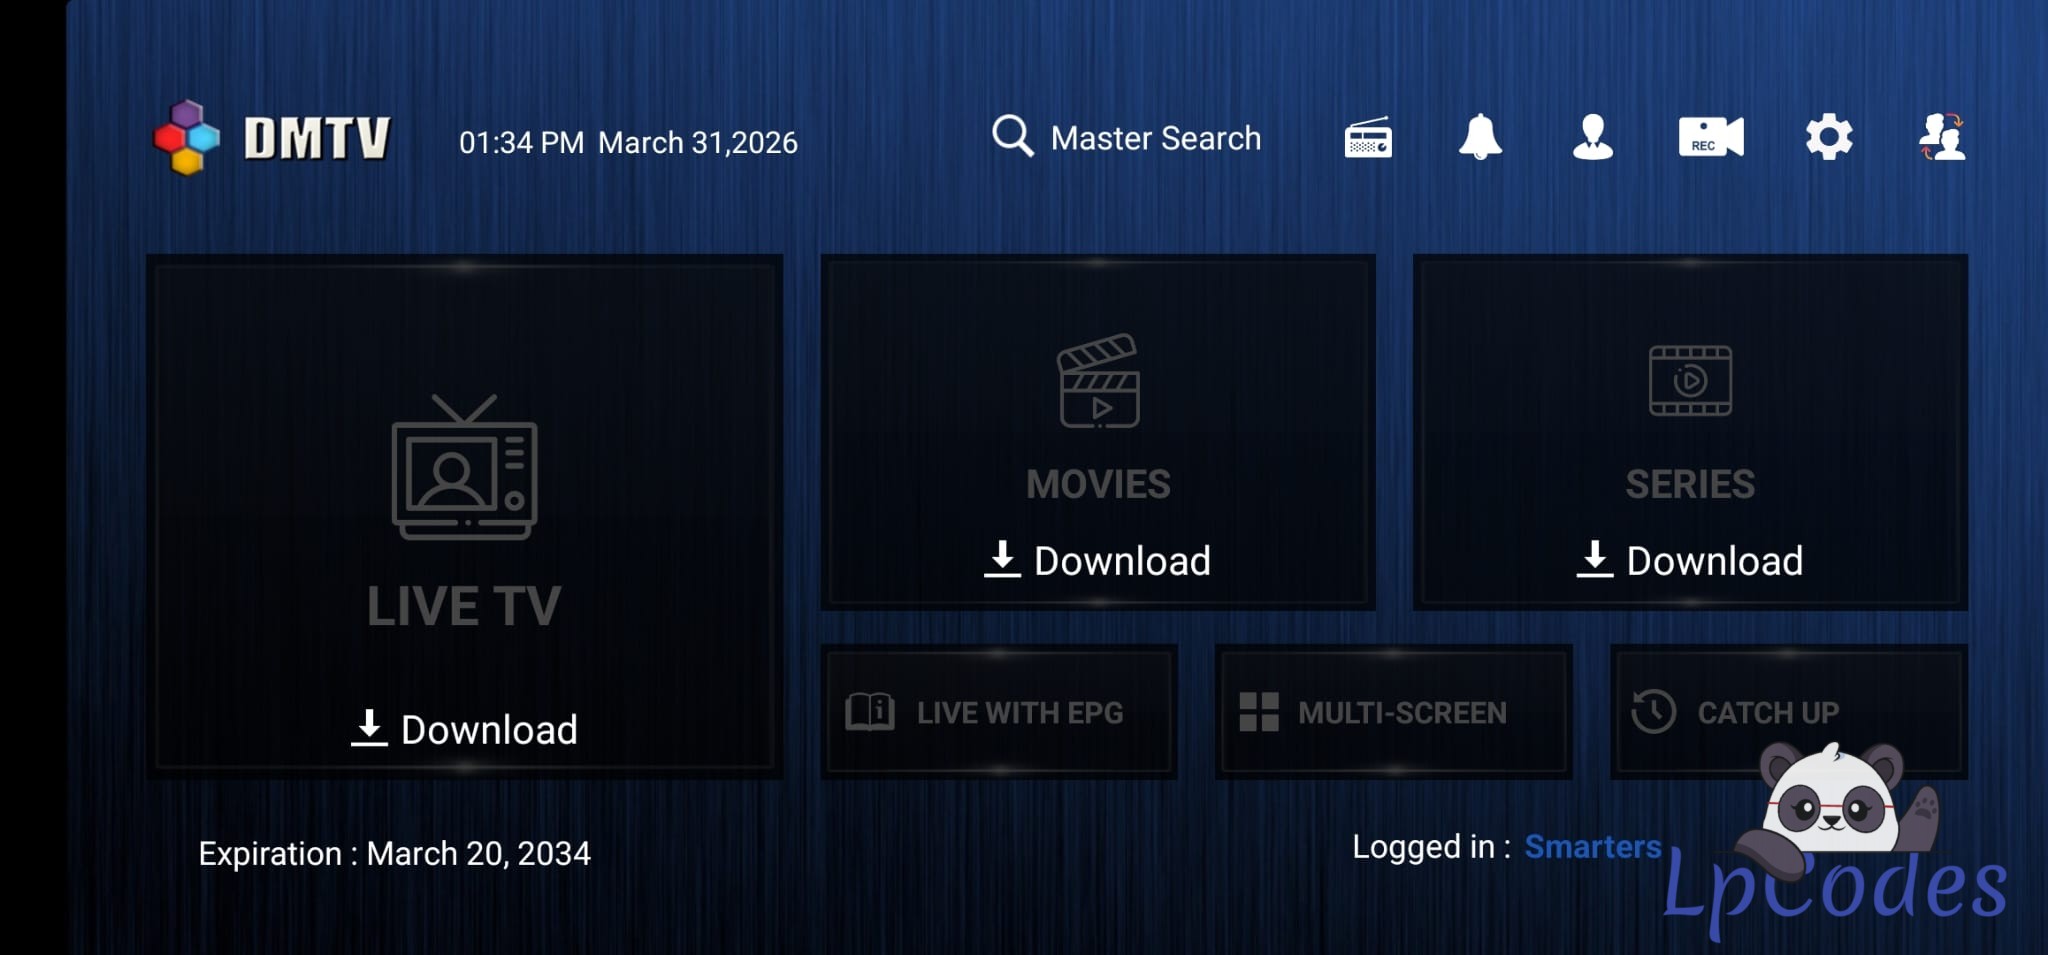This screenshot has height=955, width=2048.
Task: Open the Catch Up section
Action: click(x=1766, y=712)
